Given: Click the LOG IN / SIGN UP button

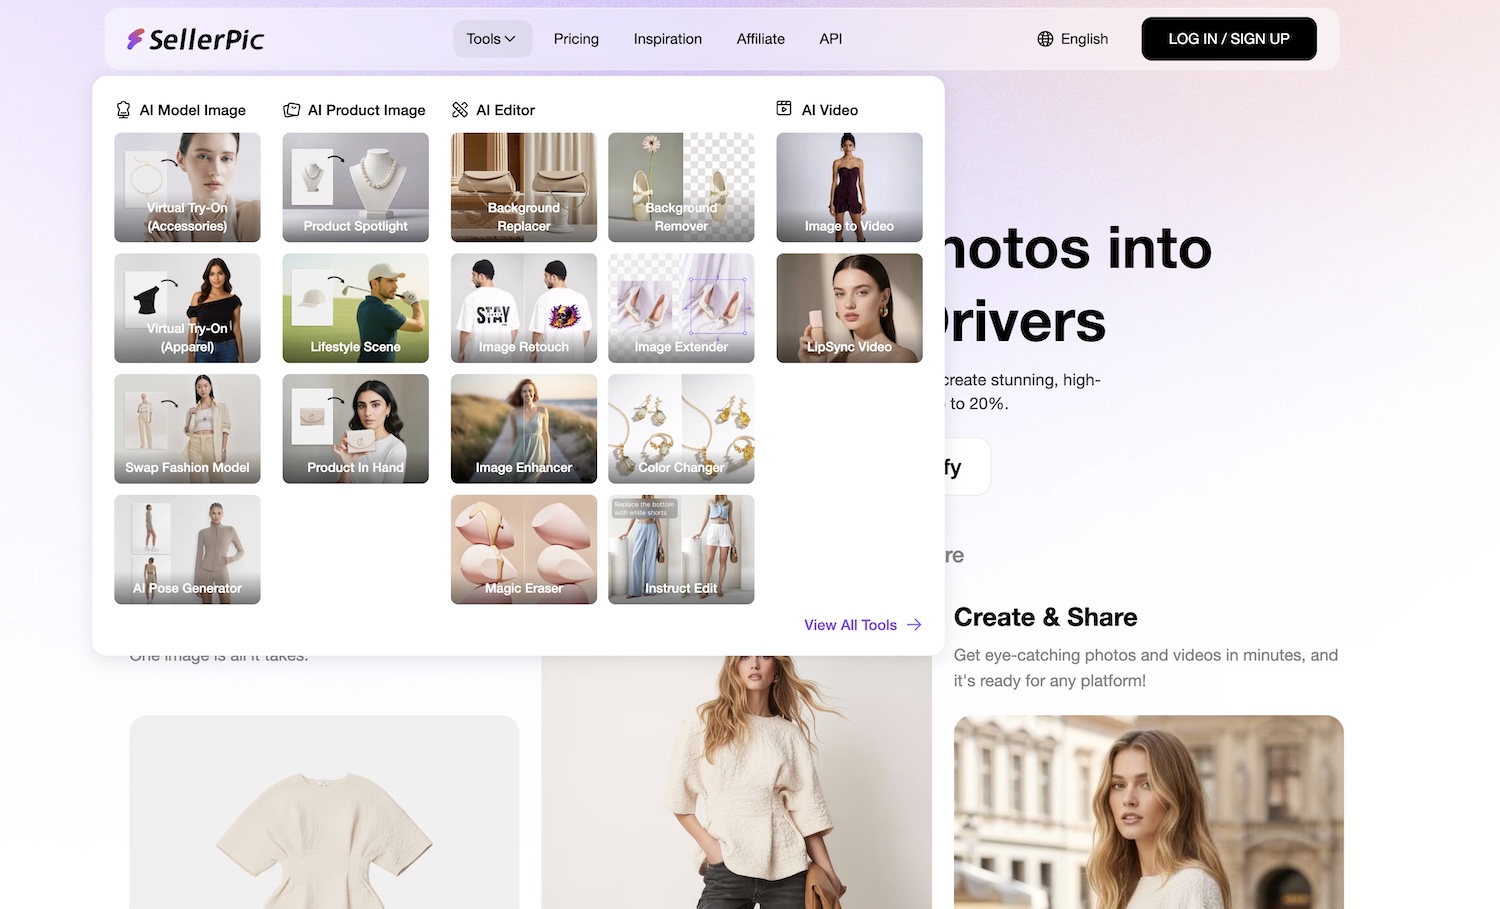Looking at the screenshot, I should 1228,38.
